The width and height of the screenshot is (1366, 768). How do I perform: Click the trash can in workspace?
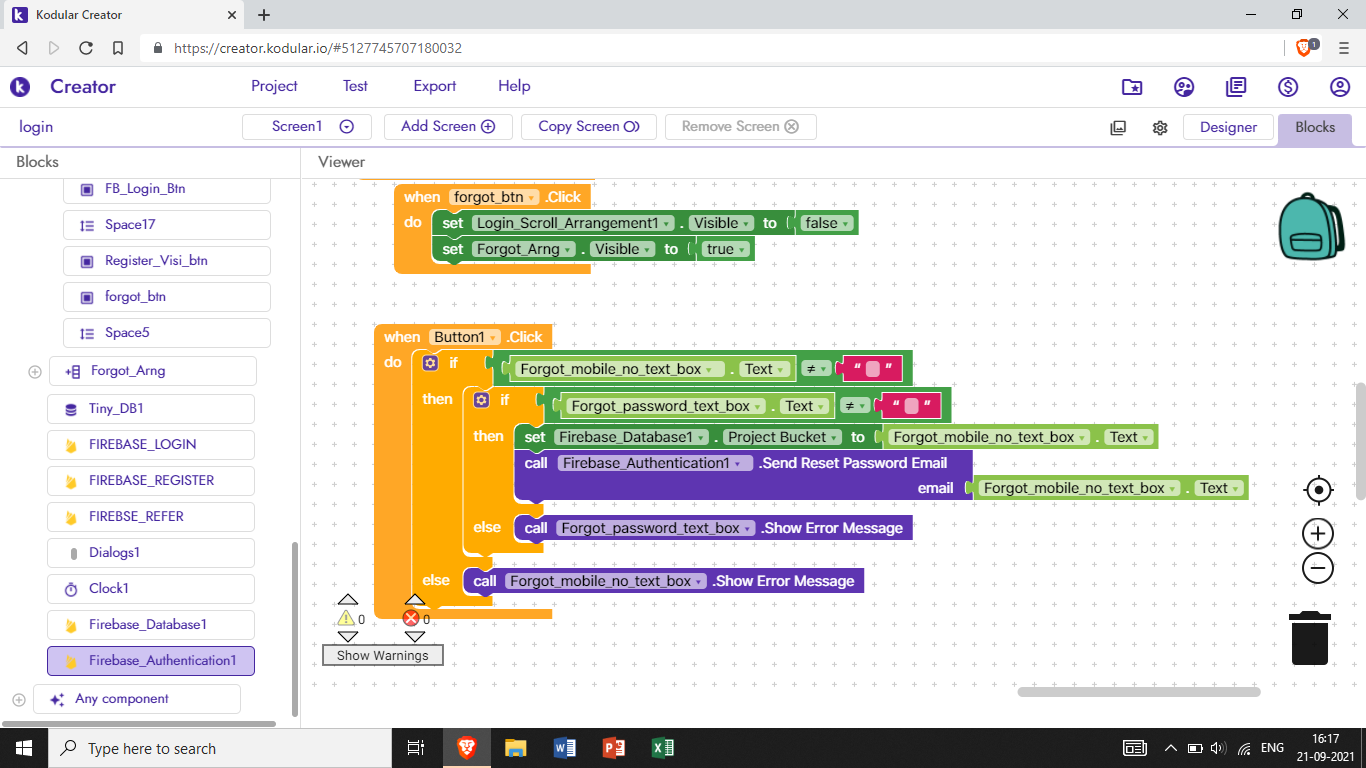point(1309,638)
